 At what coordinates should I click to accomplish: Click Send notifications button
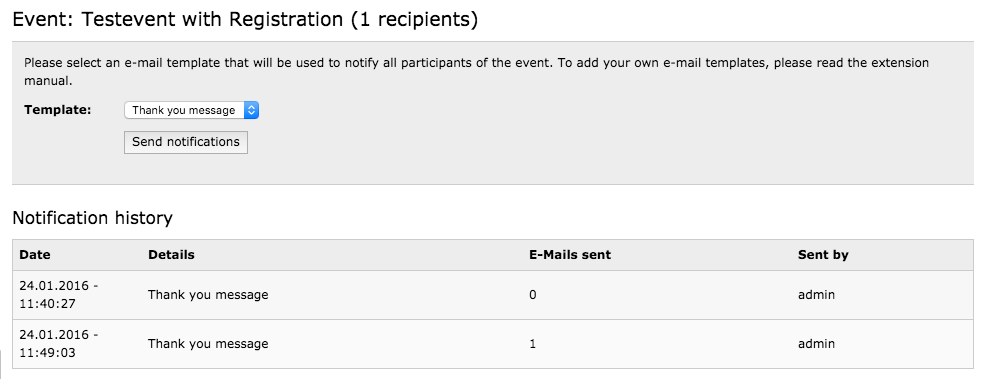tap(185, 142)
